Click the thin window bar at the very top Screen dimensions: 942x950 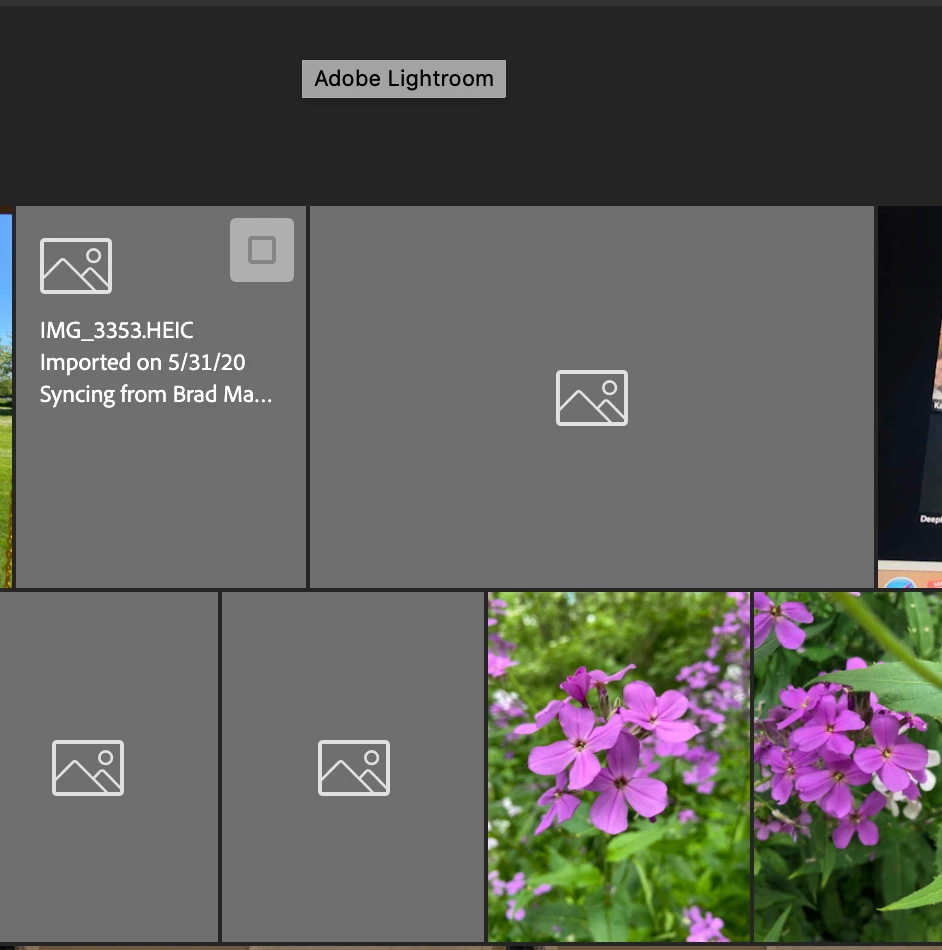click(x=471, y=3)
